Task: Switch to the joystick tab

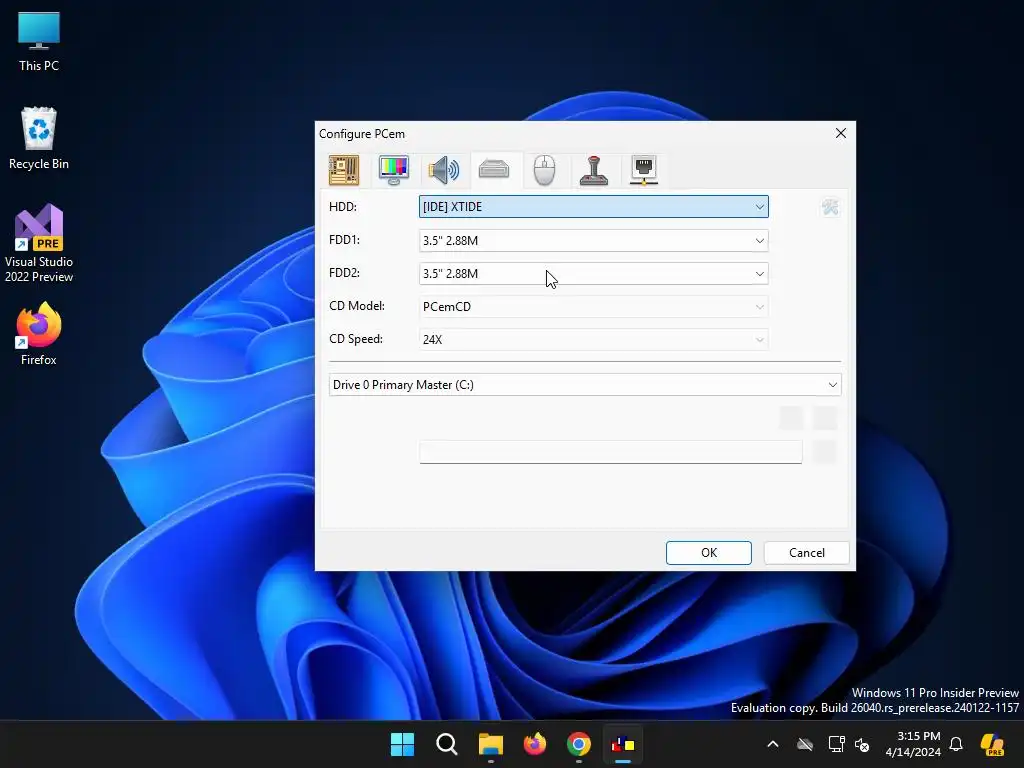Action: click(x=594, y=170)
